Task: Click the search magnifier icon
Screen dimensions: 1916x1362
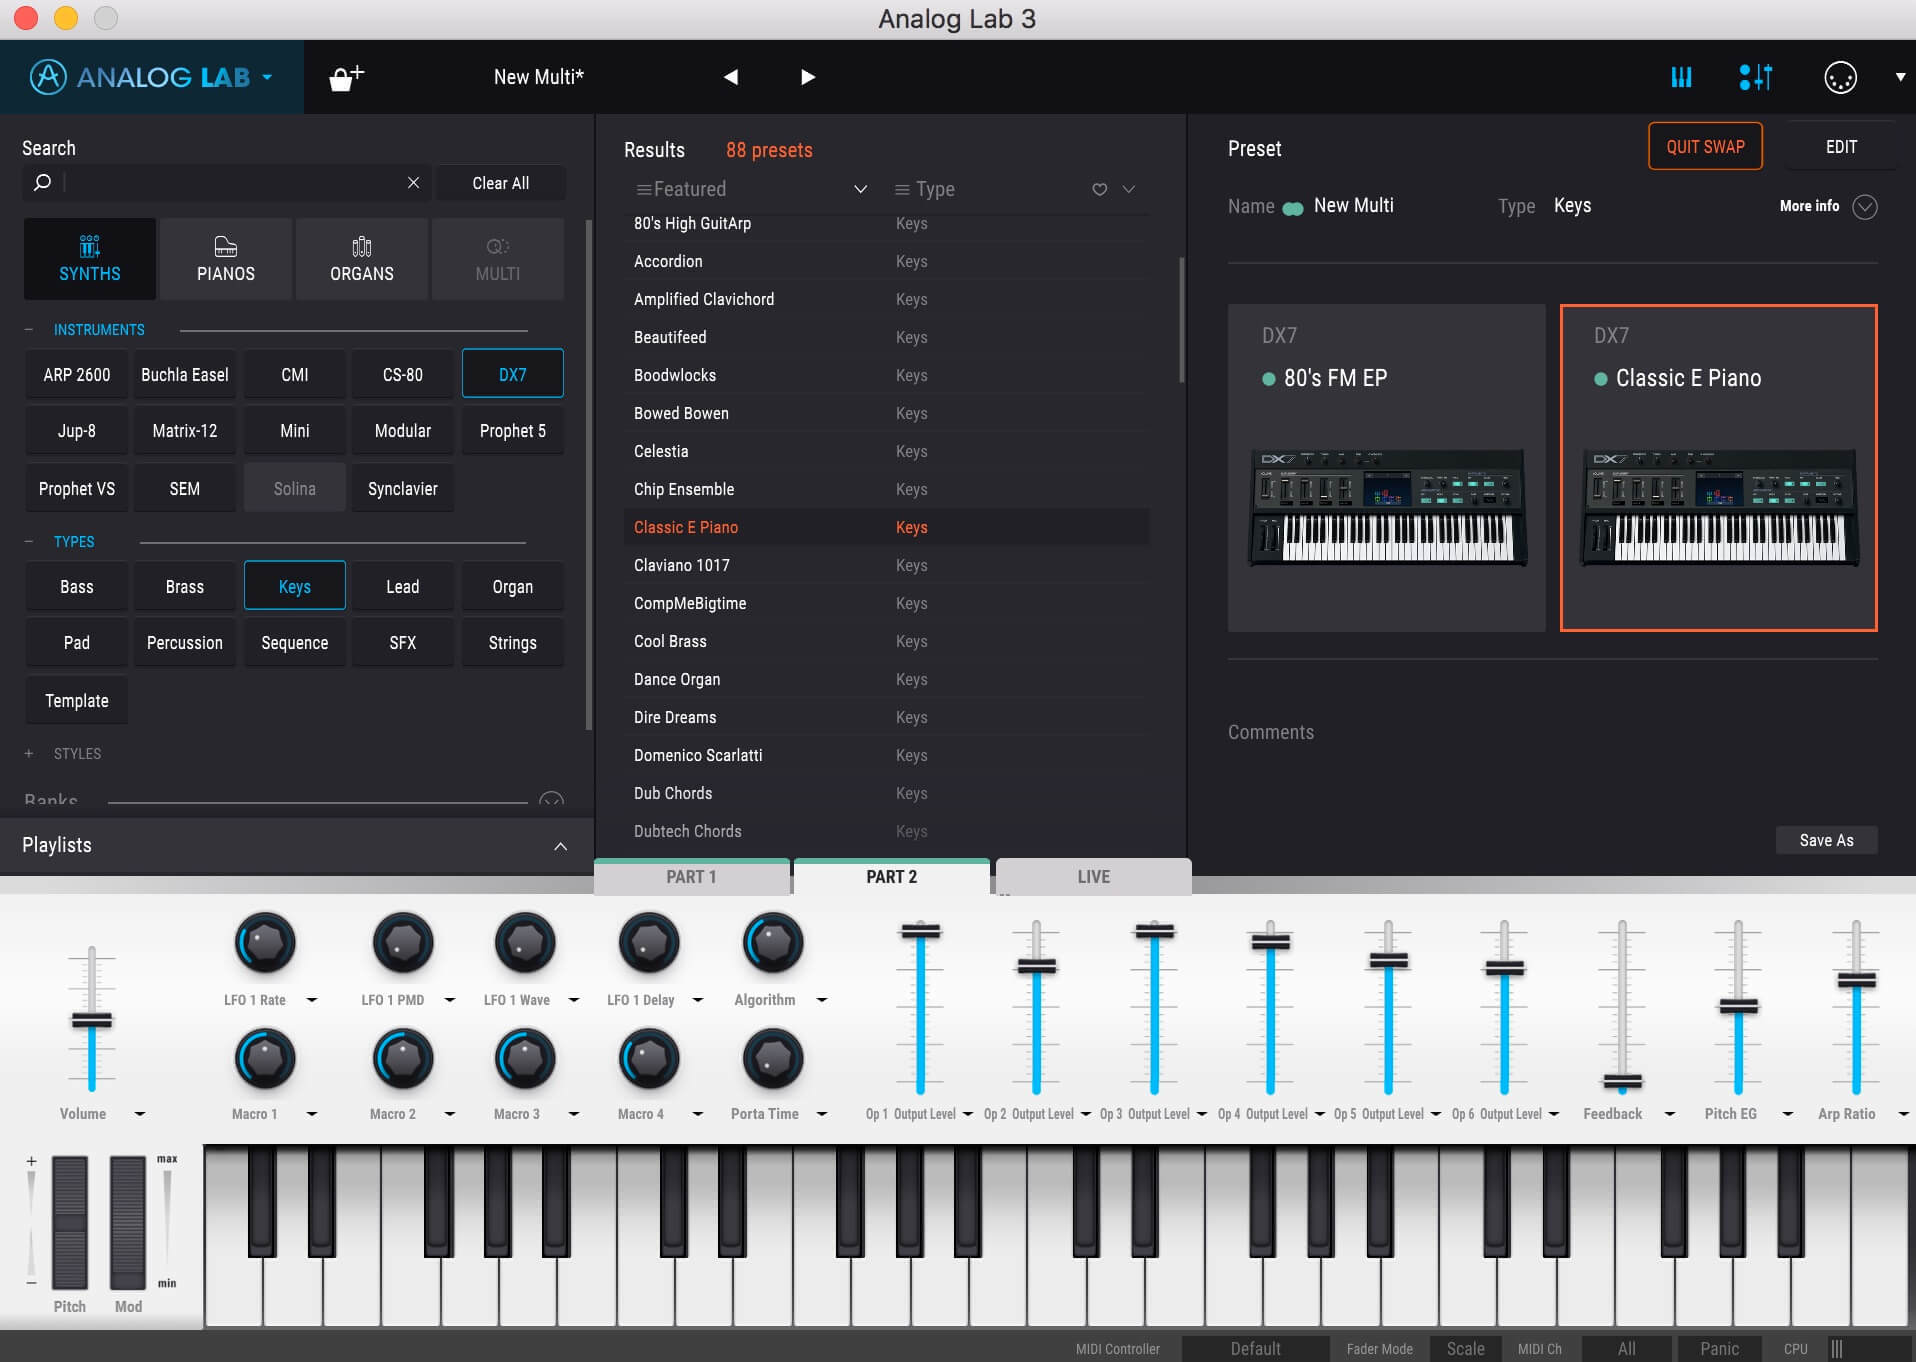Action: [42, 182]
